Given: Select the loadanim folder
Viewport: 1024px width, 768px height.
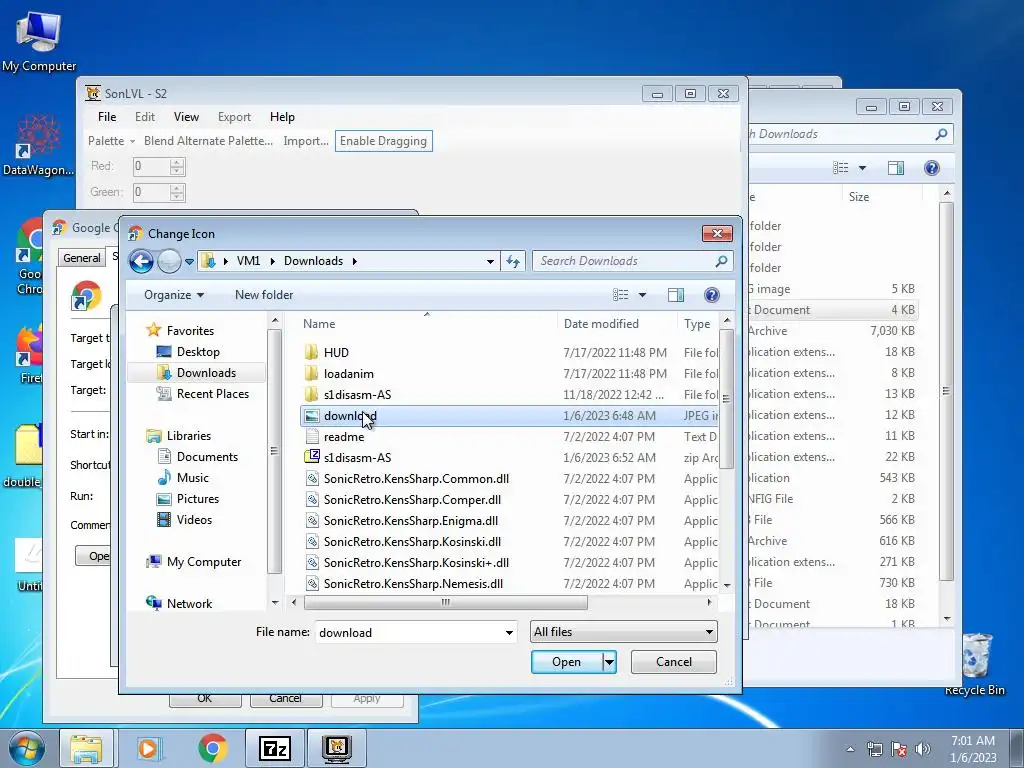Looking at the screenshot, I should click(x=509, y=374).
